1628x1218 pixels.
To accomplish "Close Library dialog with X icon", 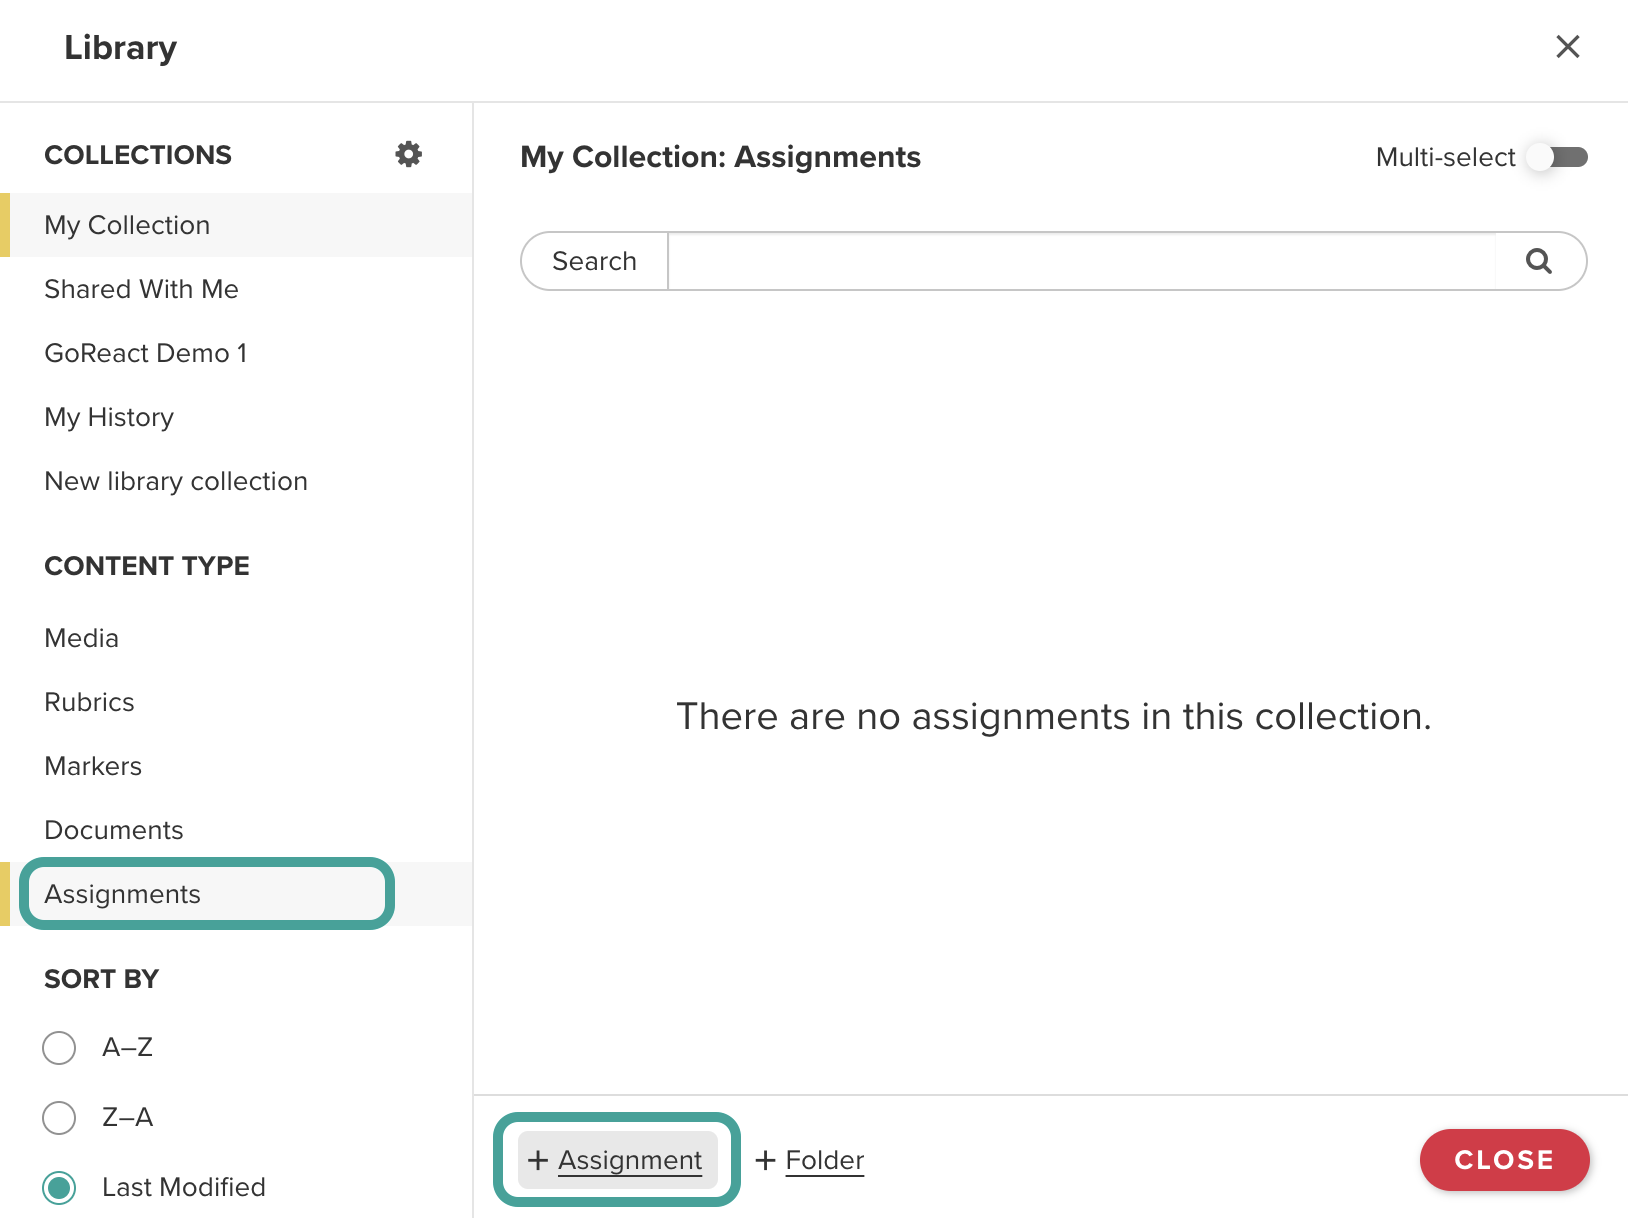I will pyautogui.click(x=1567, y=47).
